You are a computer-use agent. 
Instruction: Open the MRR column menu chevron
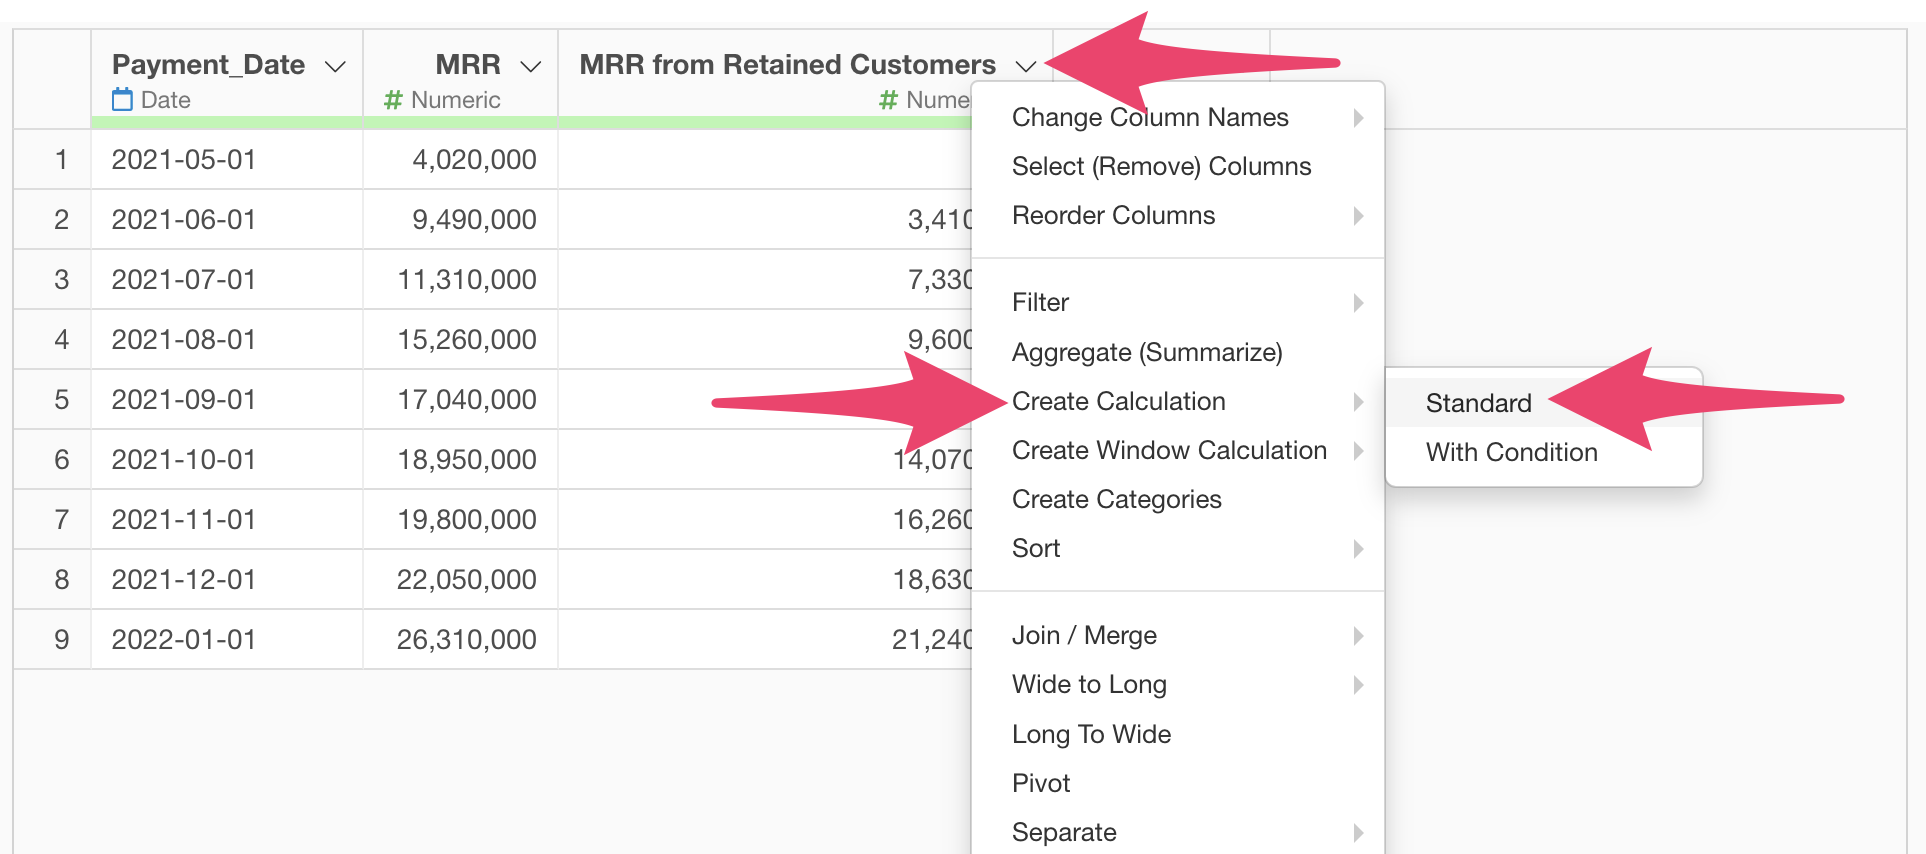coord(531,66)
